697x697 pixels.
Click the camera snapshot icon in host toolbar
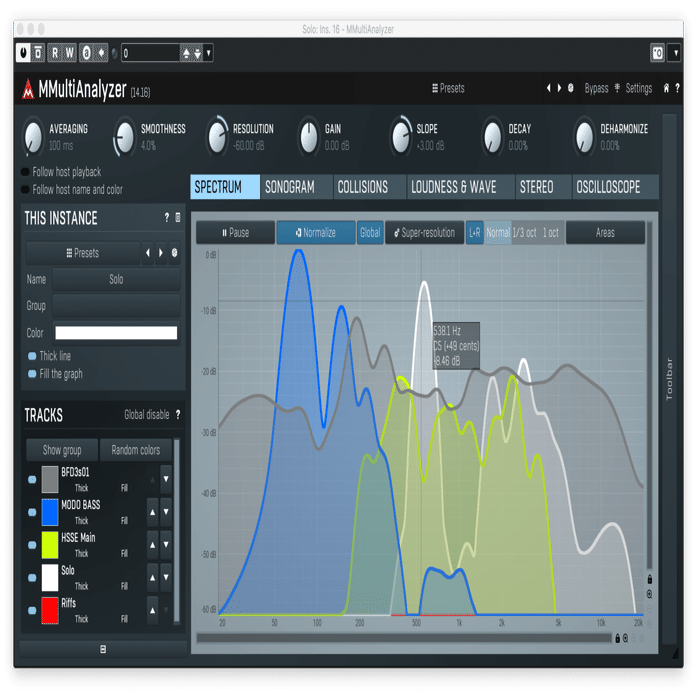tap(657, 53)
